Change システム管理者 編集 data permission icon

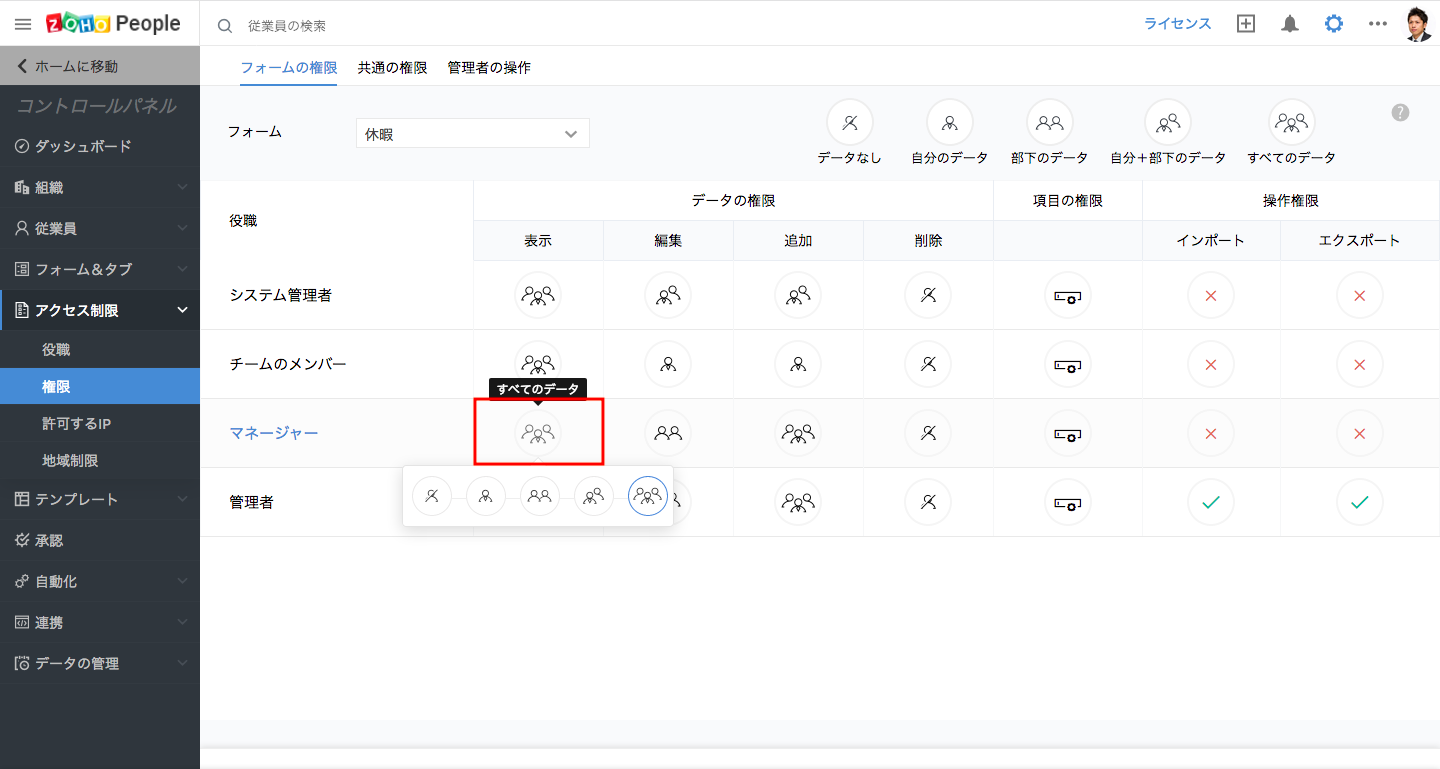(668, 295)
